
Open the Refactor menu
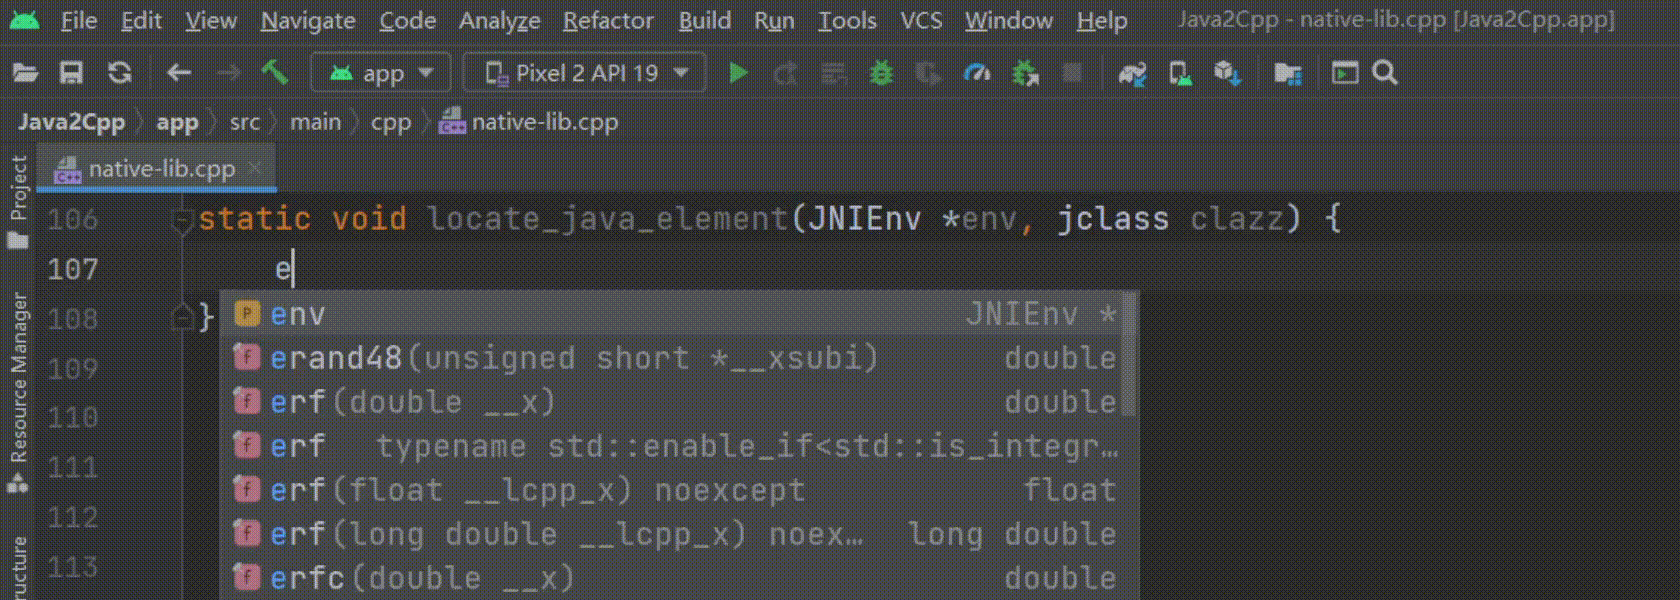click(608, 21)
